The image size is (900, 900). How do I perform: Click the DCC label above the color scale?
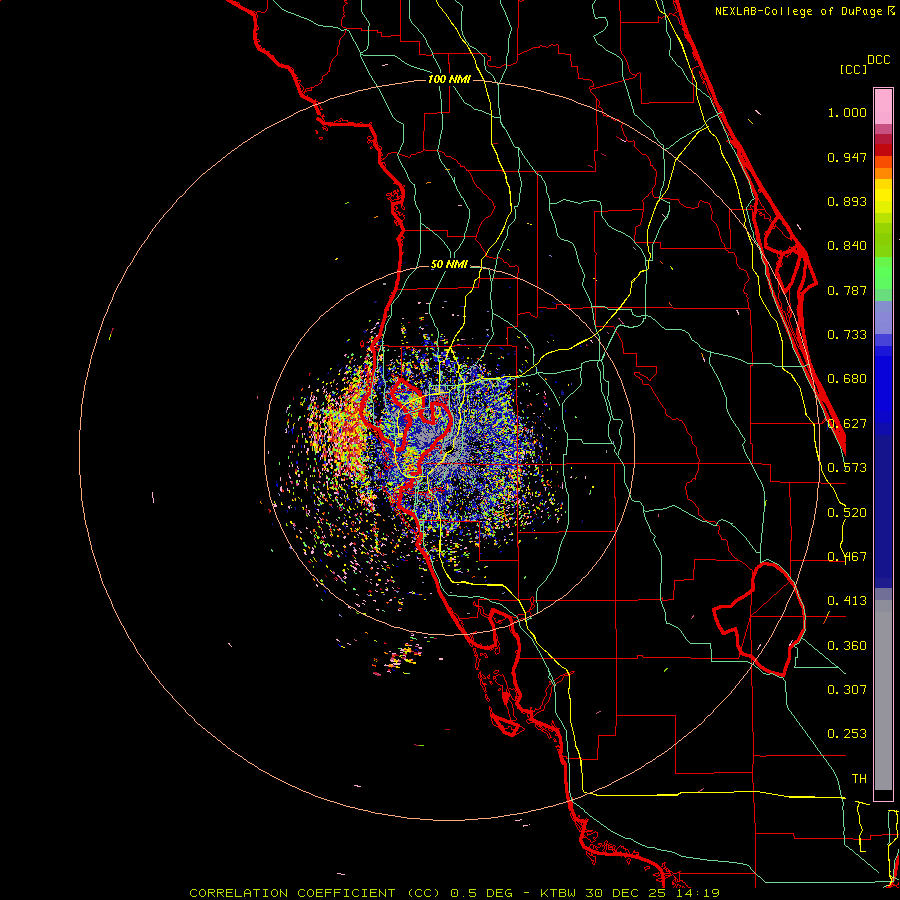pyautogui.click(x=878, y=60)
